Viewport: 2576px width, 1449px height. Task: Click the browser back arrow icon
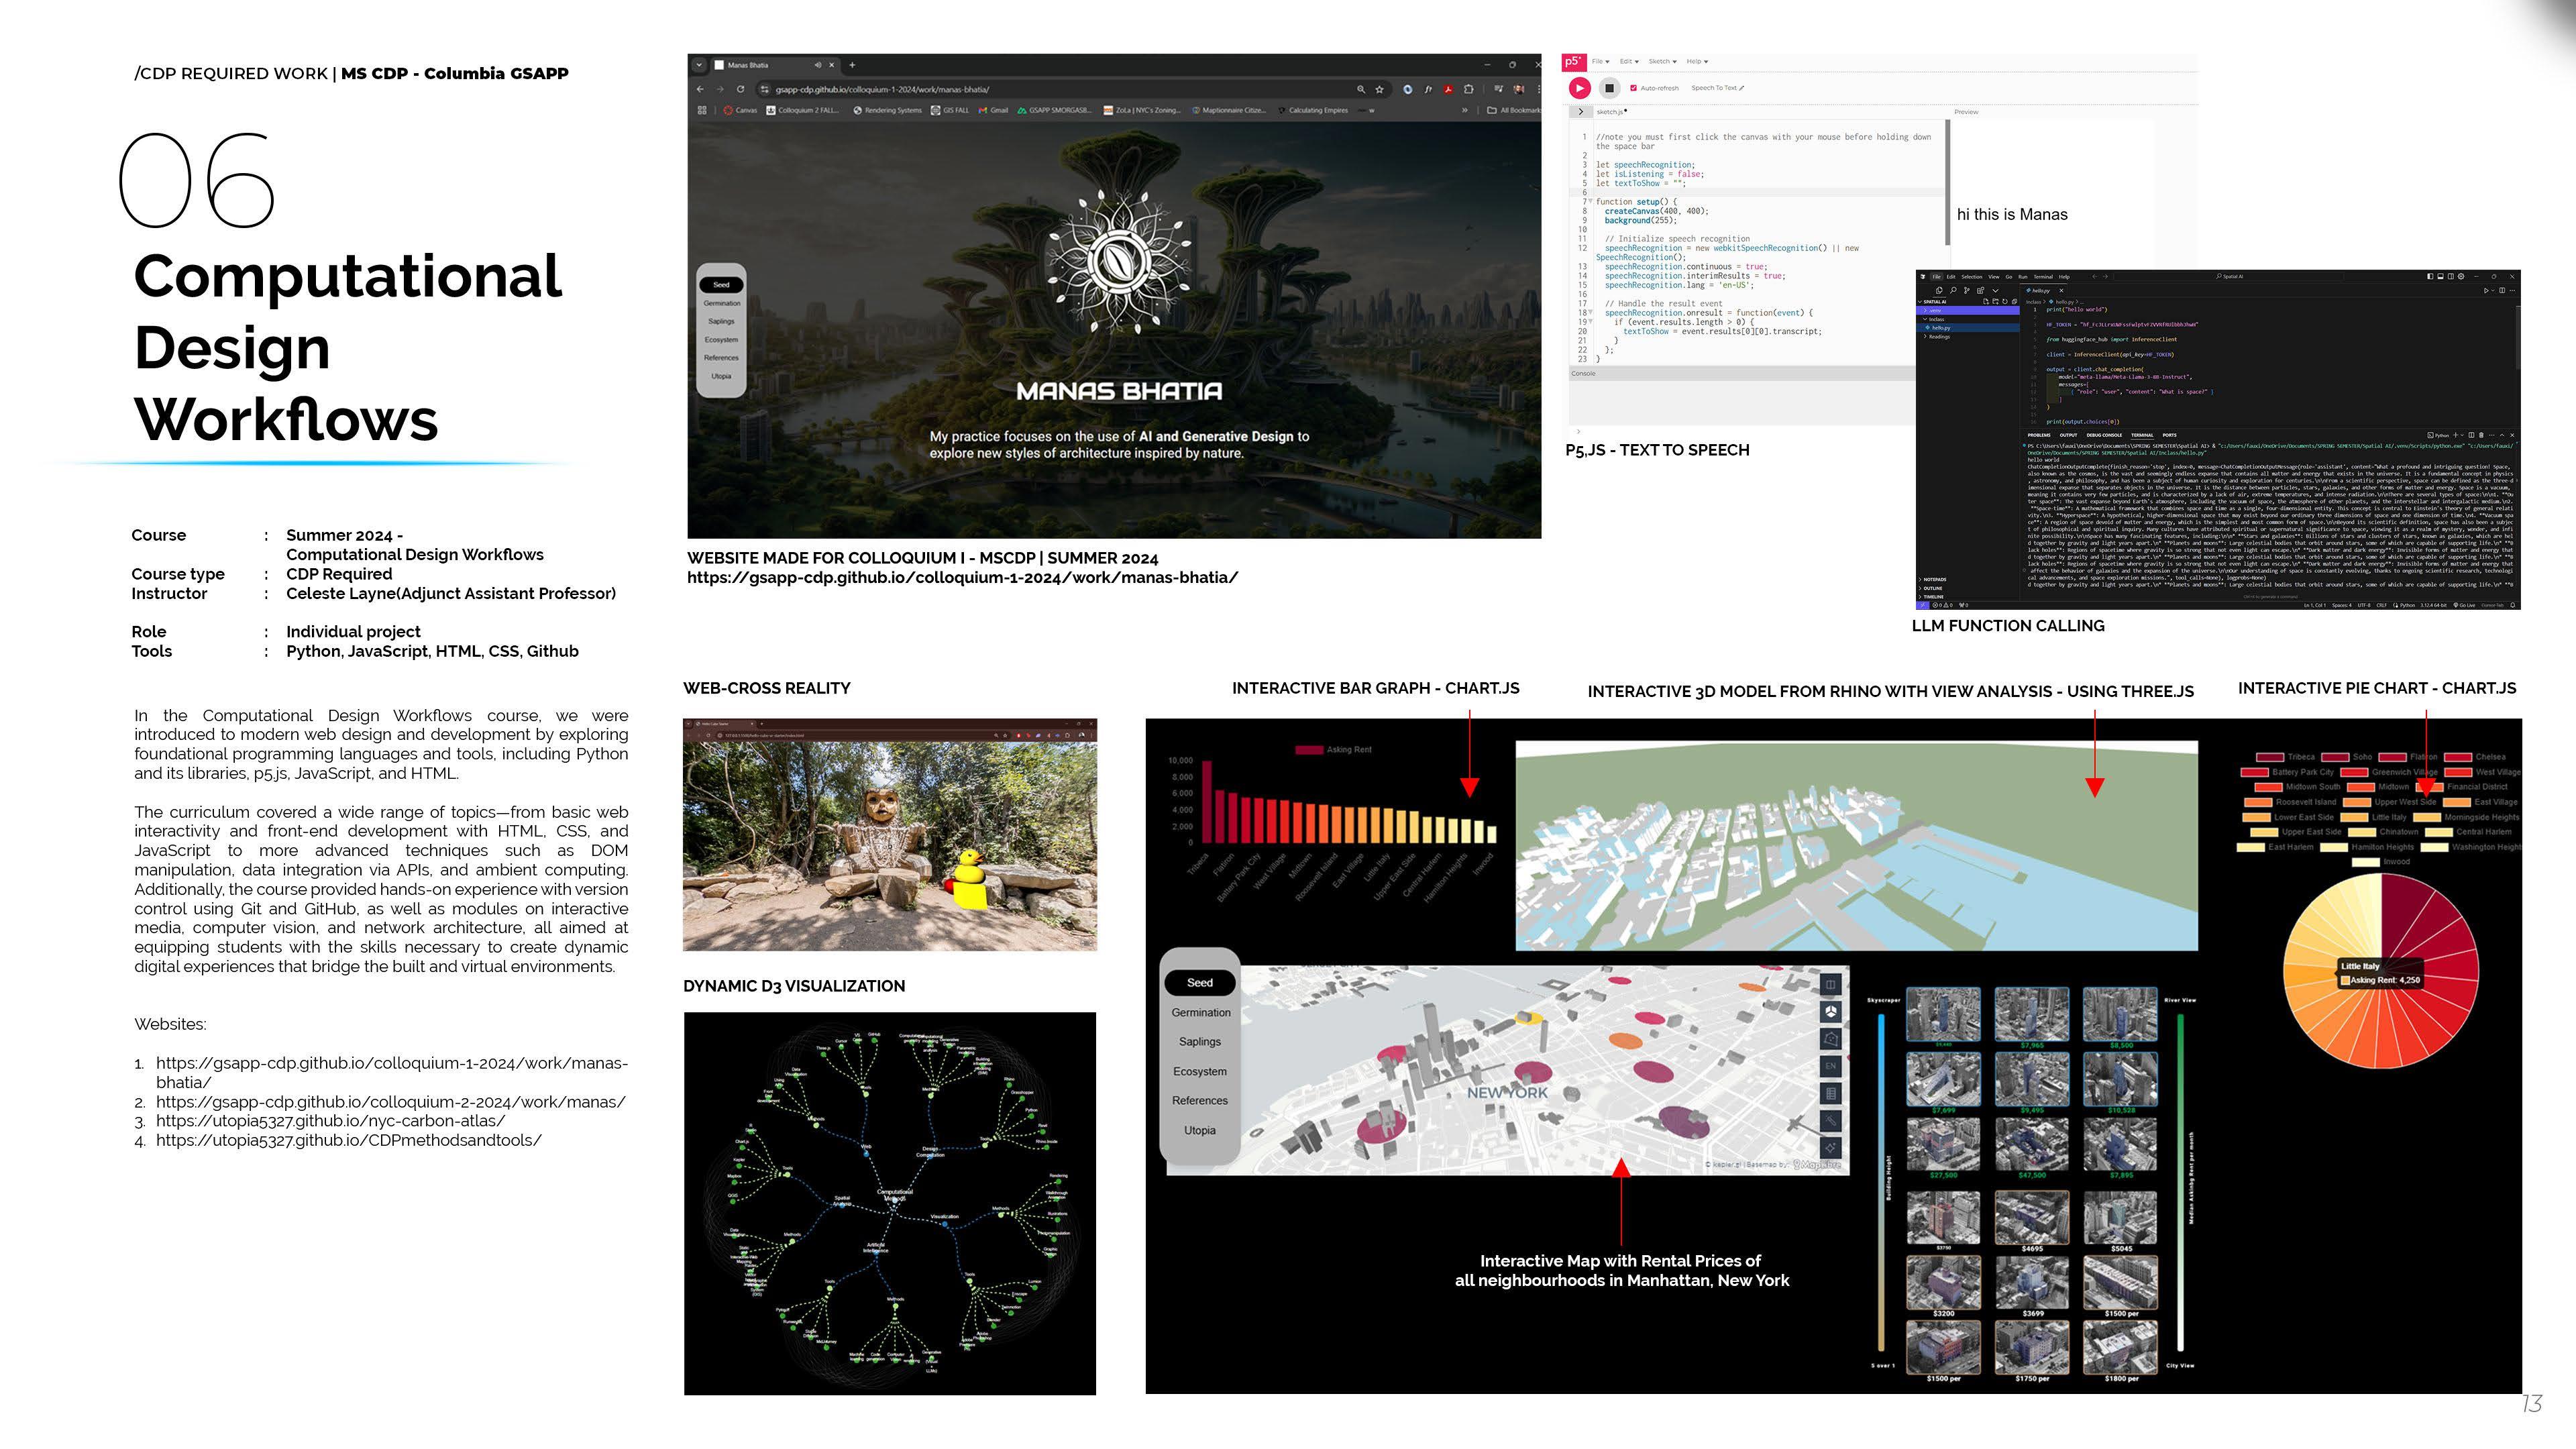(x=700, y=89)
